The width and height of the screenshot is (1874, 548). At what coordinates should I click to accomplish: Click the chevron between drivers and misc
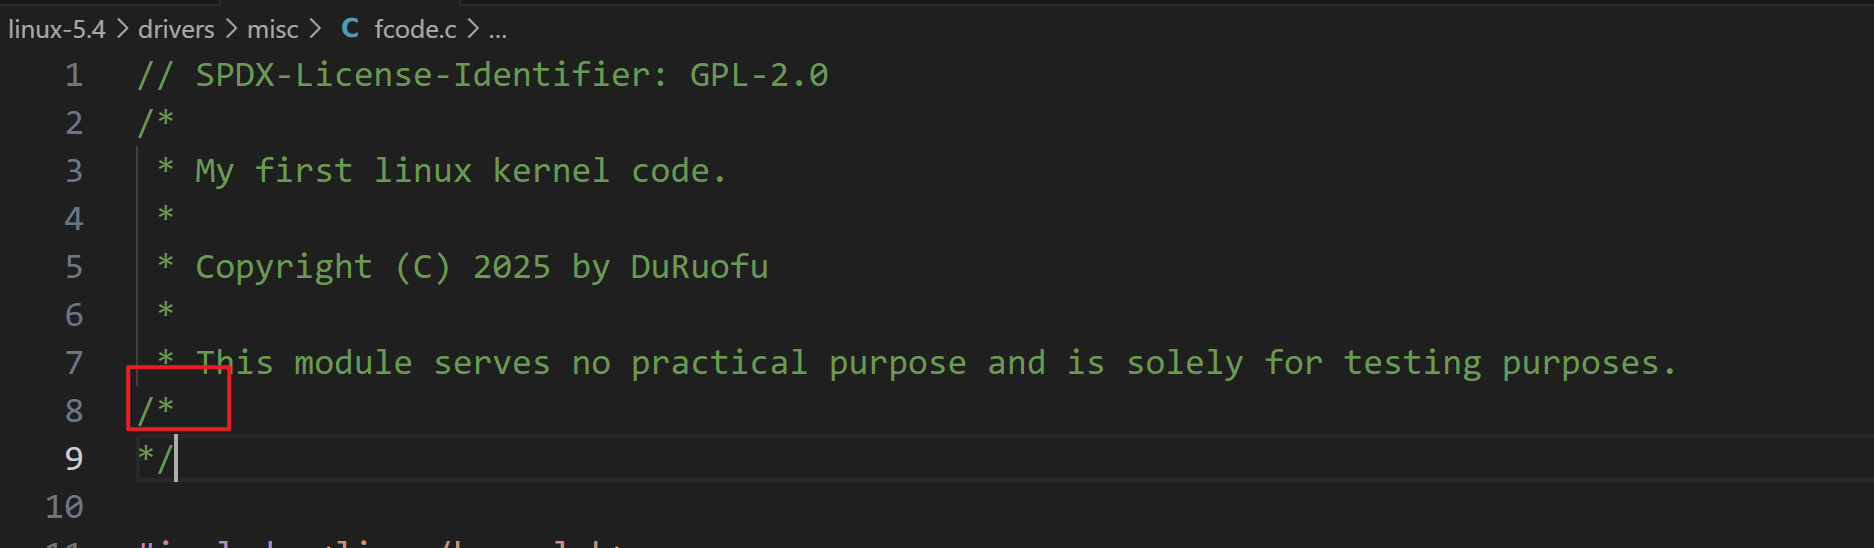231,30
